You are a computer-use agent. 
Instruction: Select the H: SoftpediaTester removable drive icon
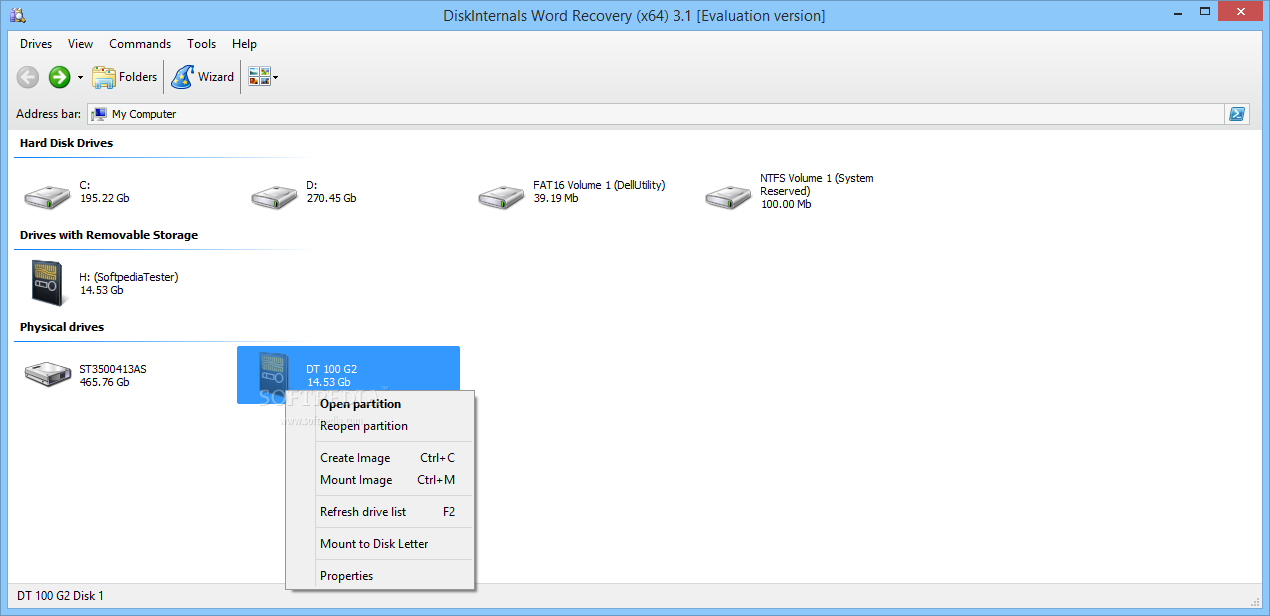[48, 282]
